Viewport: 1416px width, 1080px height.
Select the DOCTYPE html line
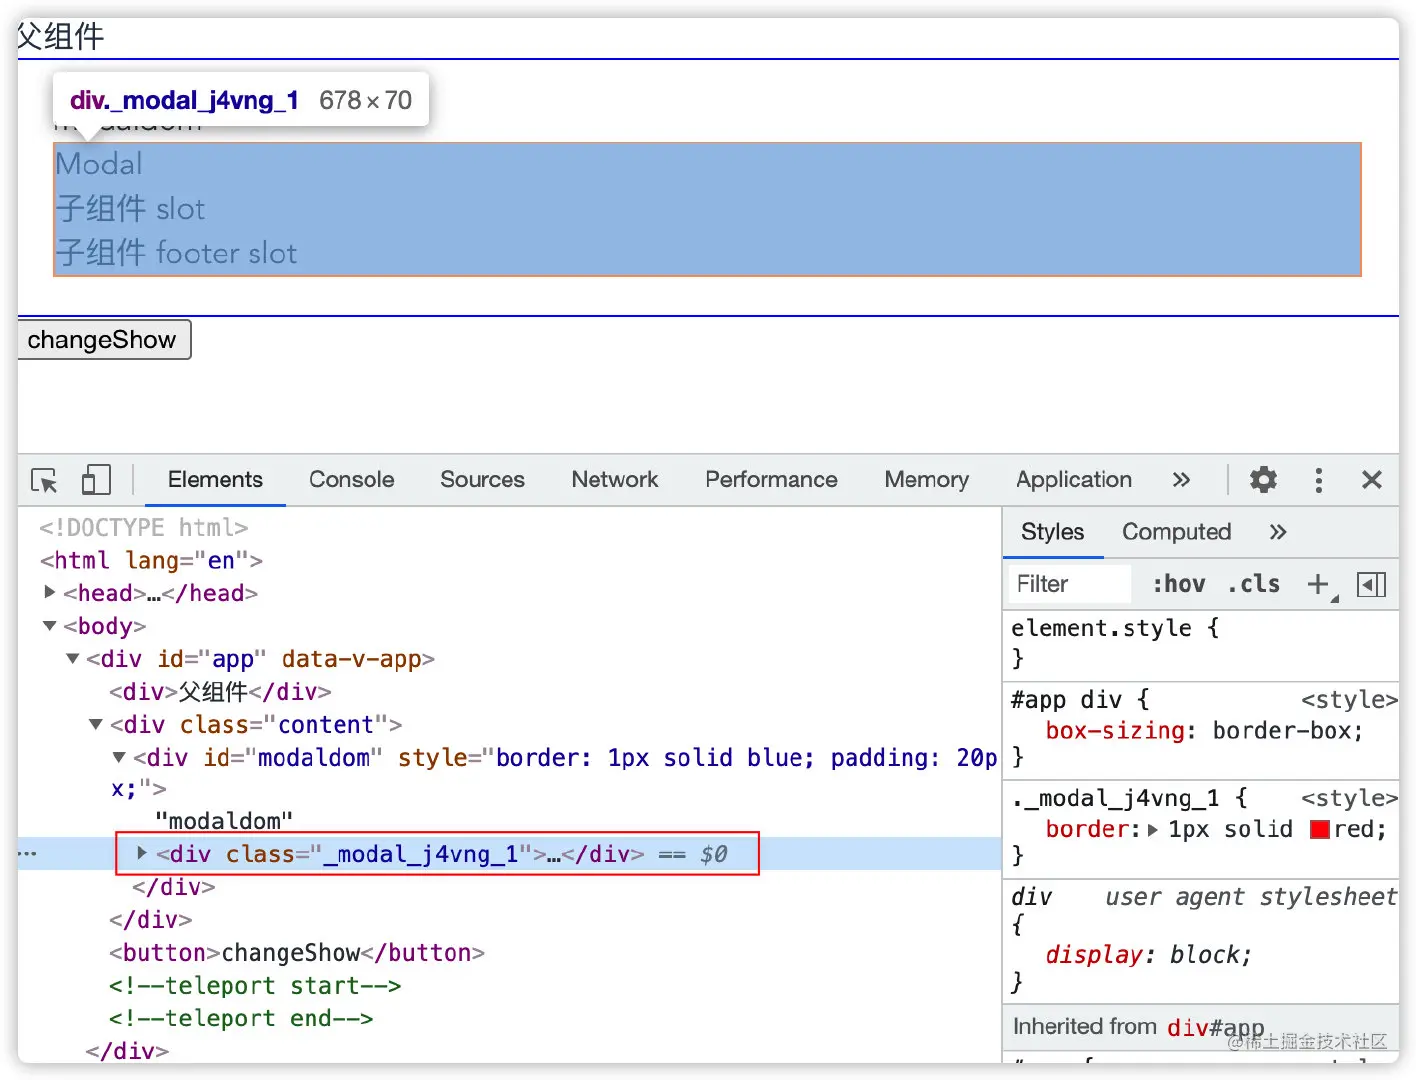click(x=144, y=527)
